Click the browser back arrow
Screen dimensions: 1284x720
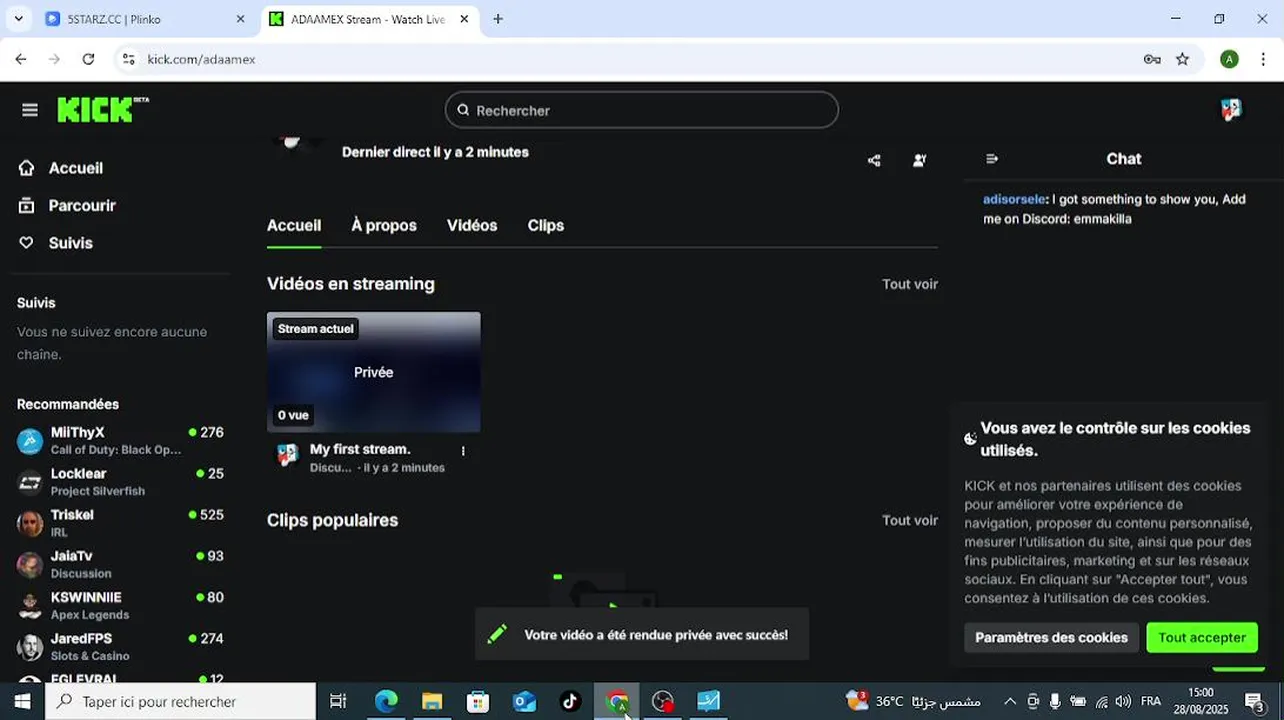(21, 59)
